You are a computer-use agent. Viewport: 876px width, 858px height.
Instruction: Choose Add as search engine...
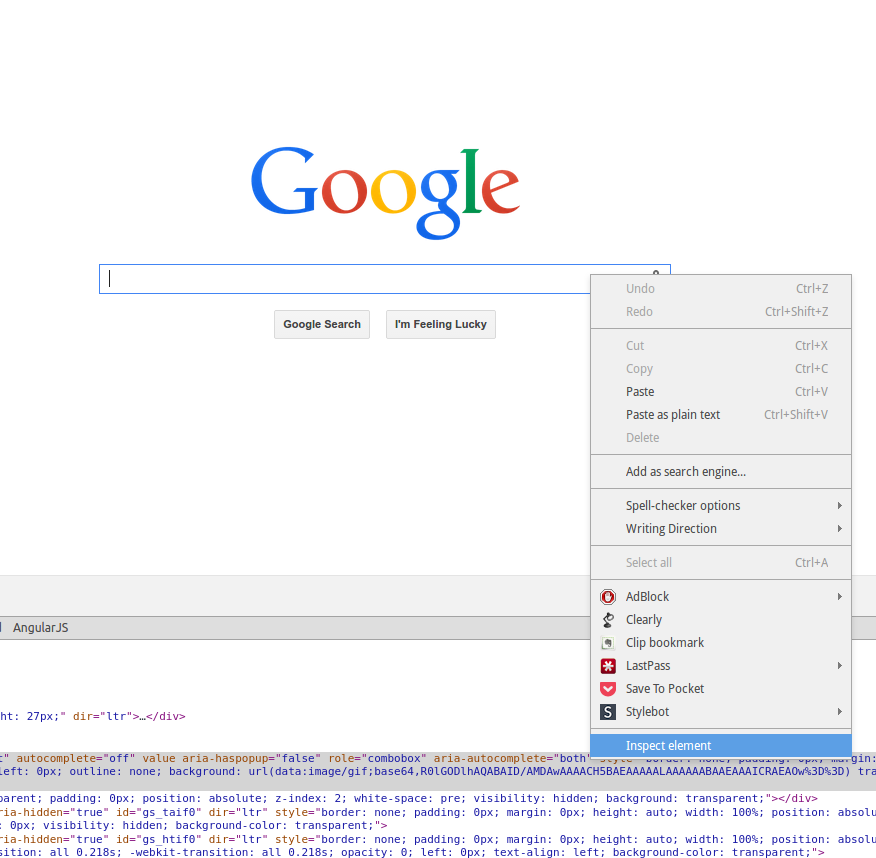coord(721,471)
